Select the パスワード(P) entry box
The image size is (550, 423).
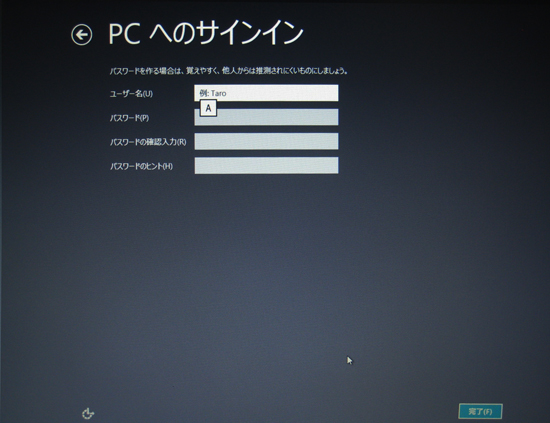click(266, 117)
